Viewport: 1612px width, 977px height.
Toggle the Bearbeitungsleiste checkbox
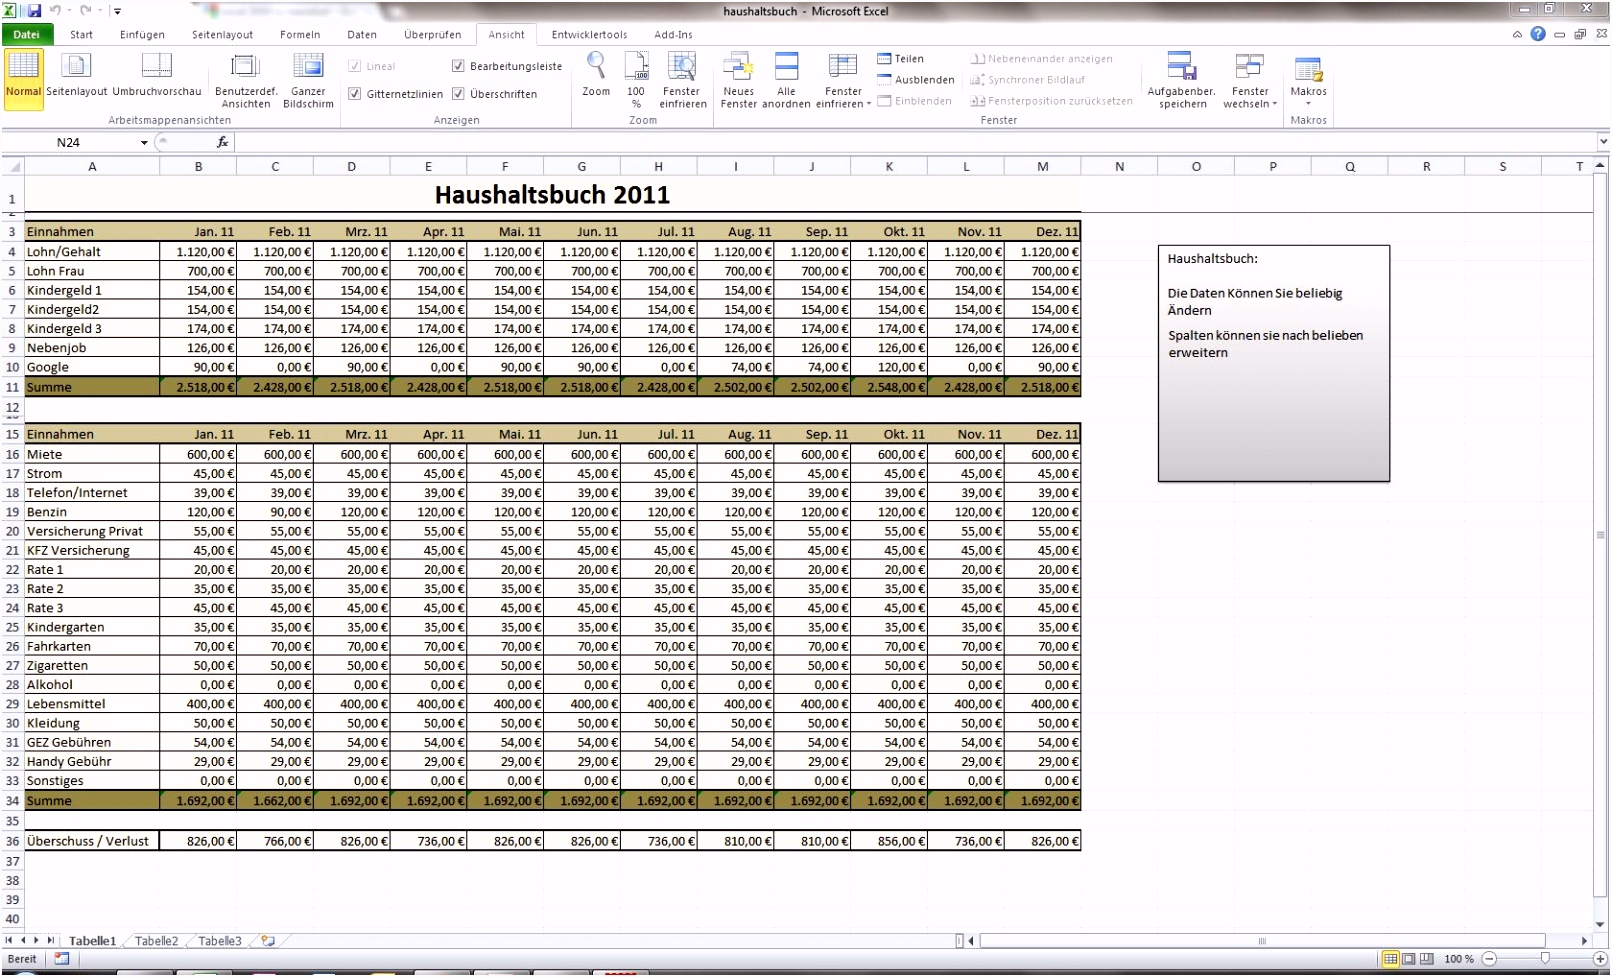[458, 66]
